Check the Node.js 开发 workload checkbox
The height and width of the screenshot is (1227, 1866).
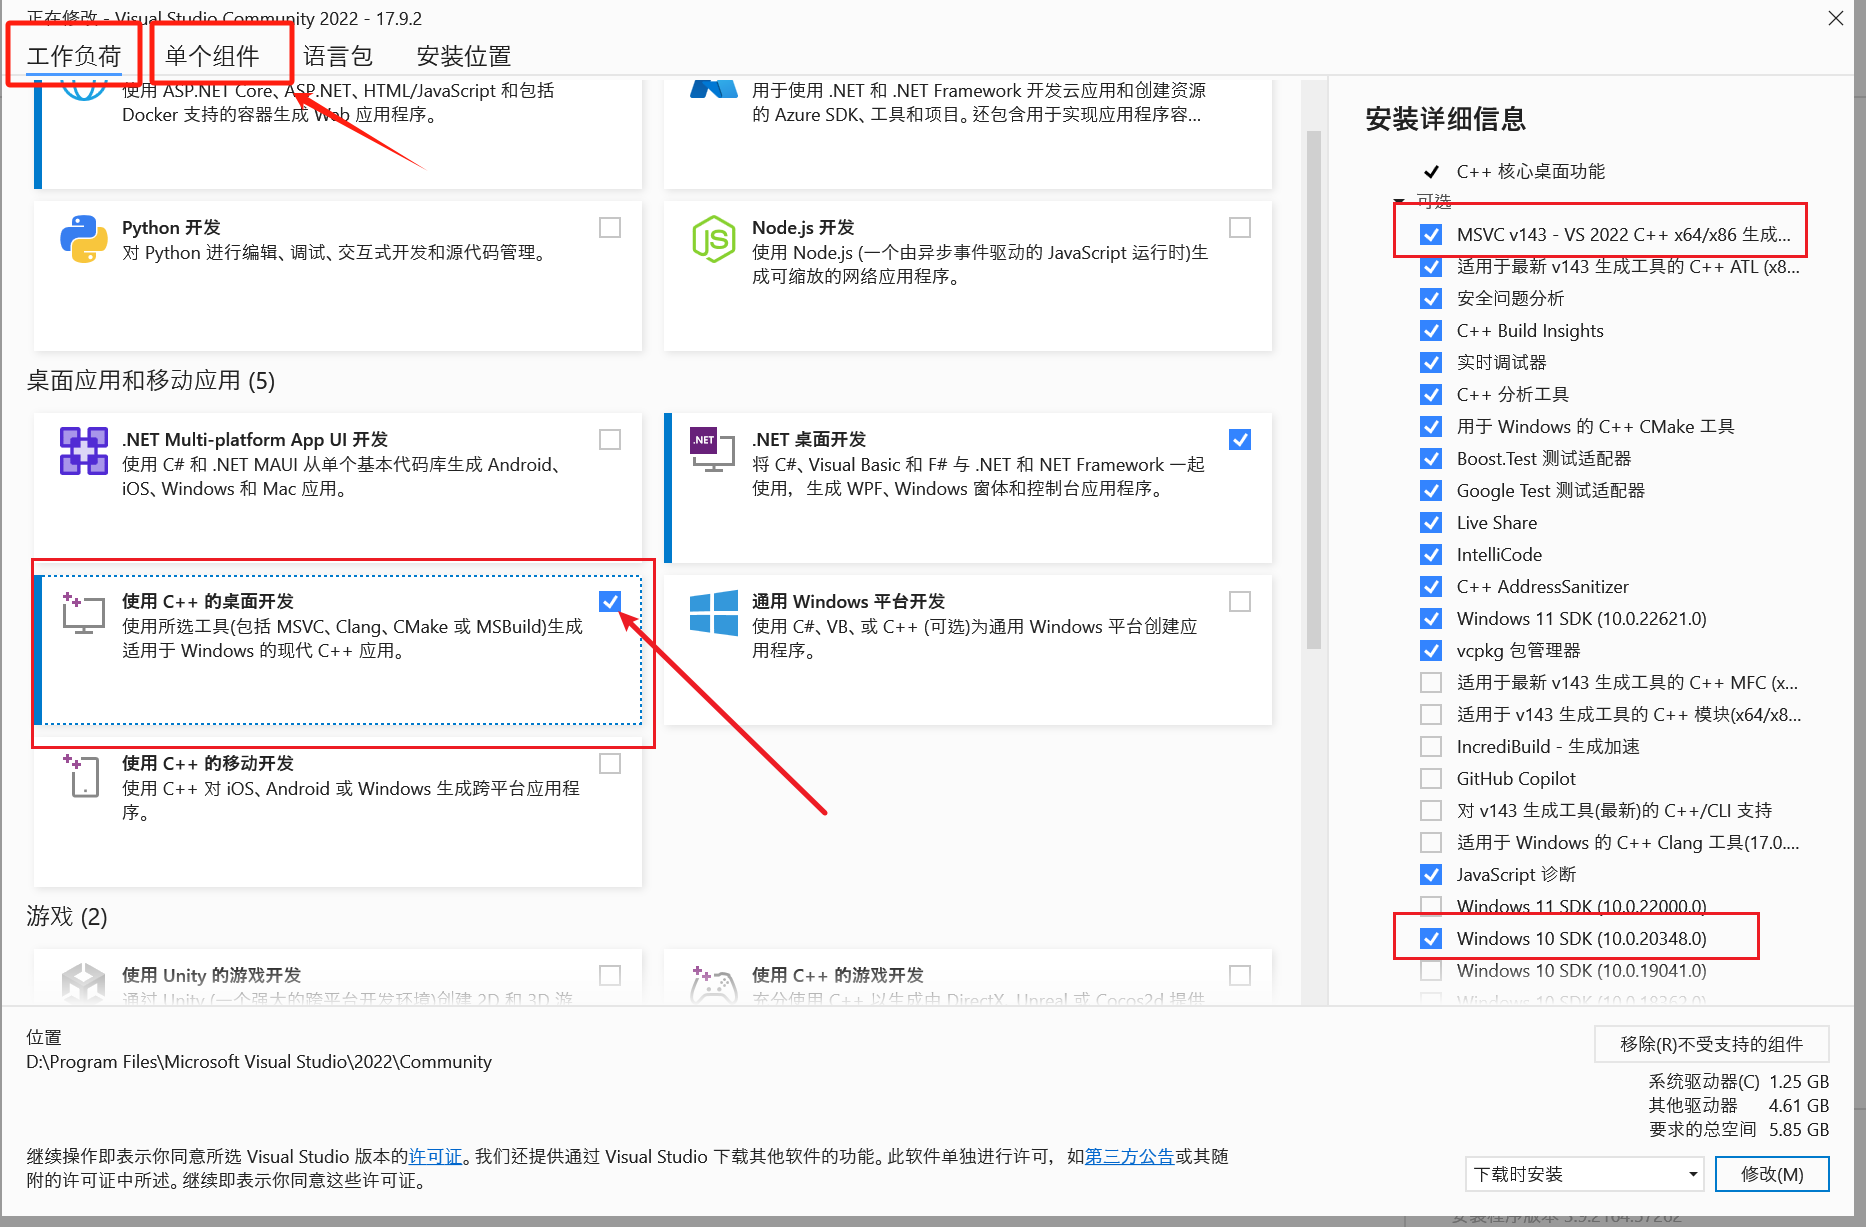pos(1240,228)
